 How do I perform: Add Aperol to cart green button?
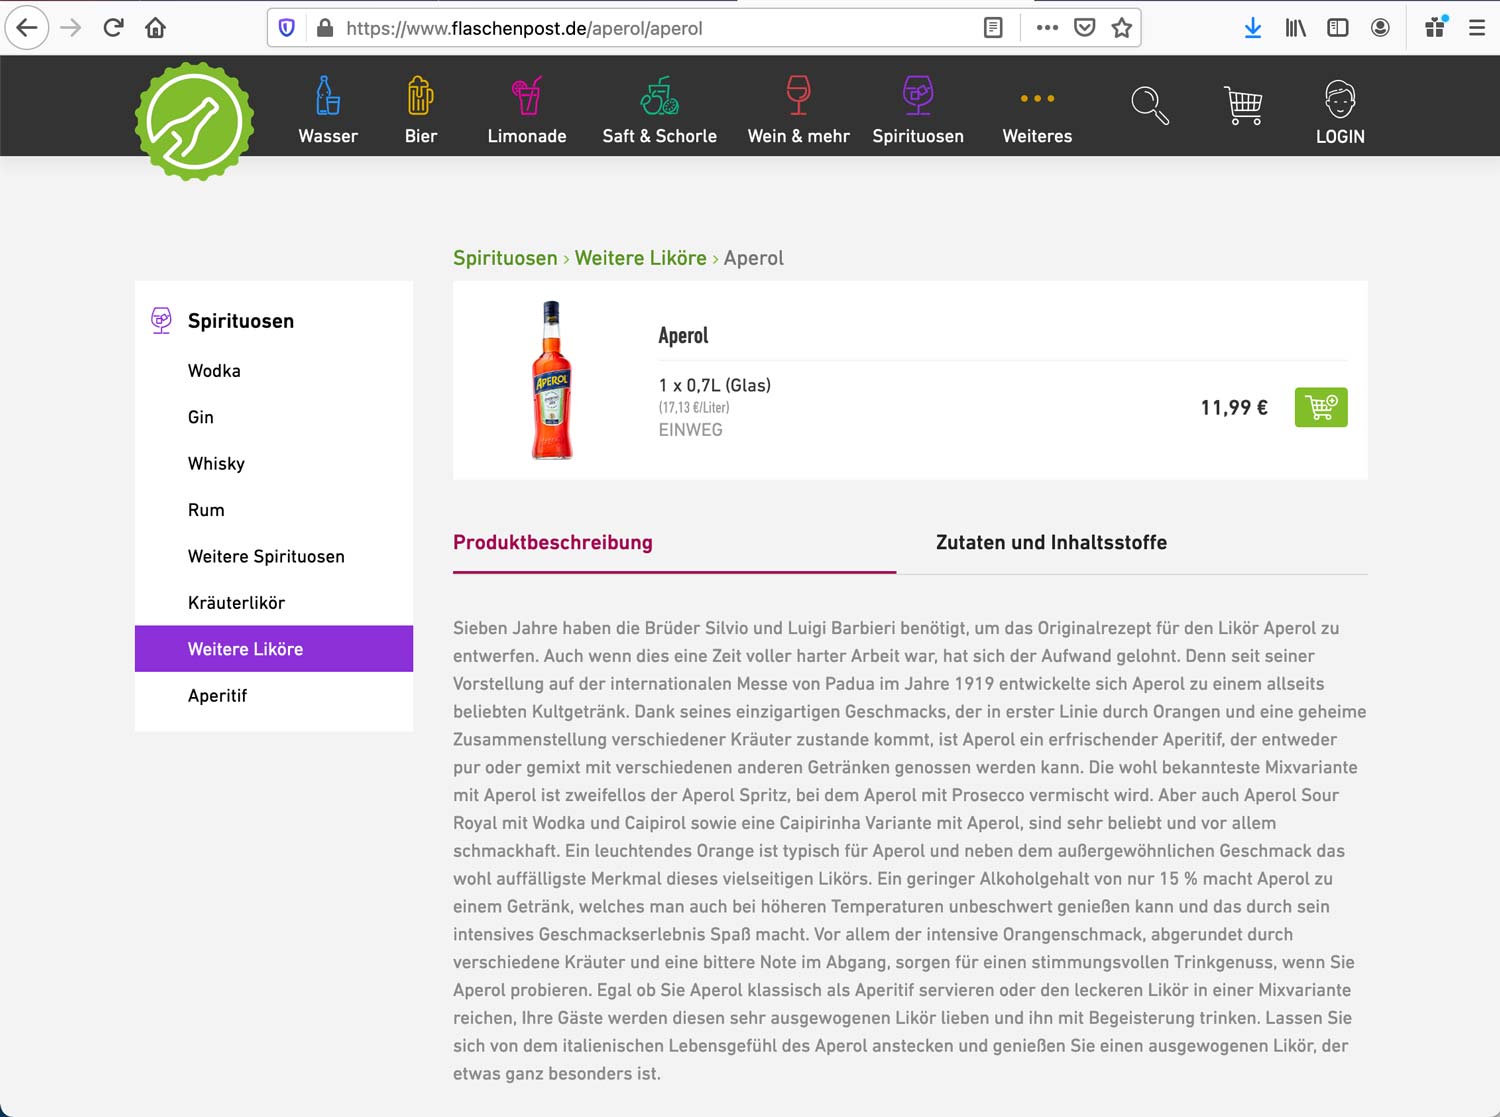point(1320,407)
